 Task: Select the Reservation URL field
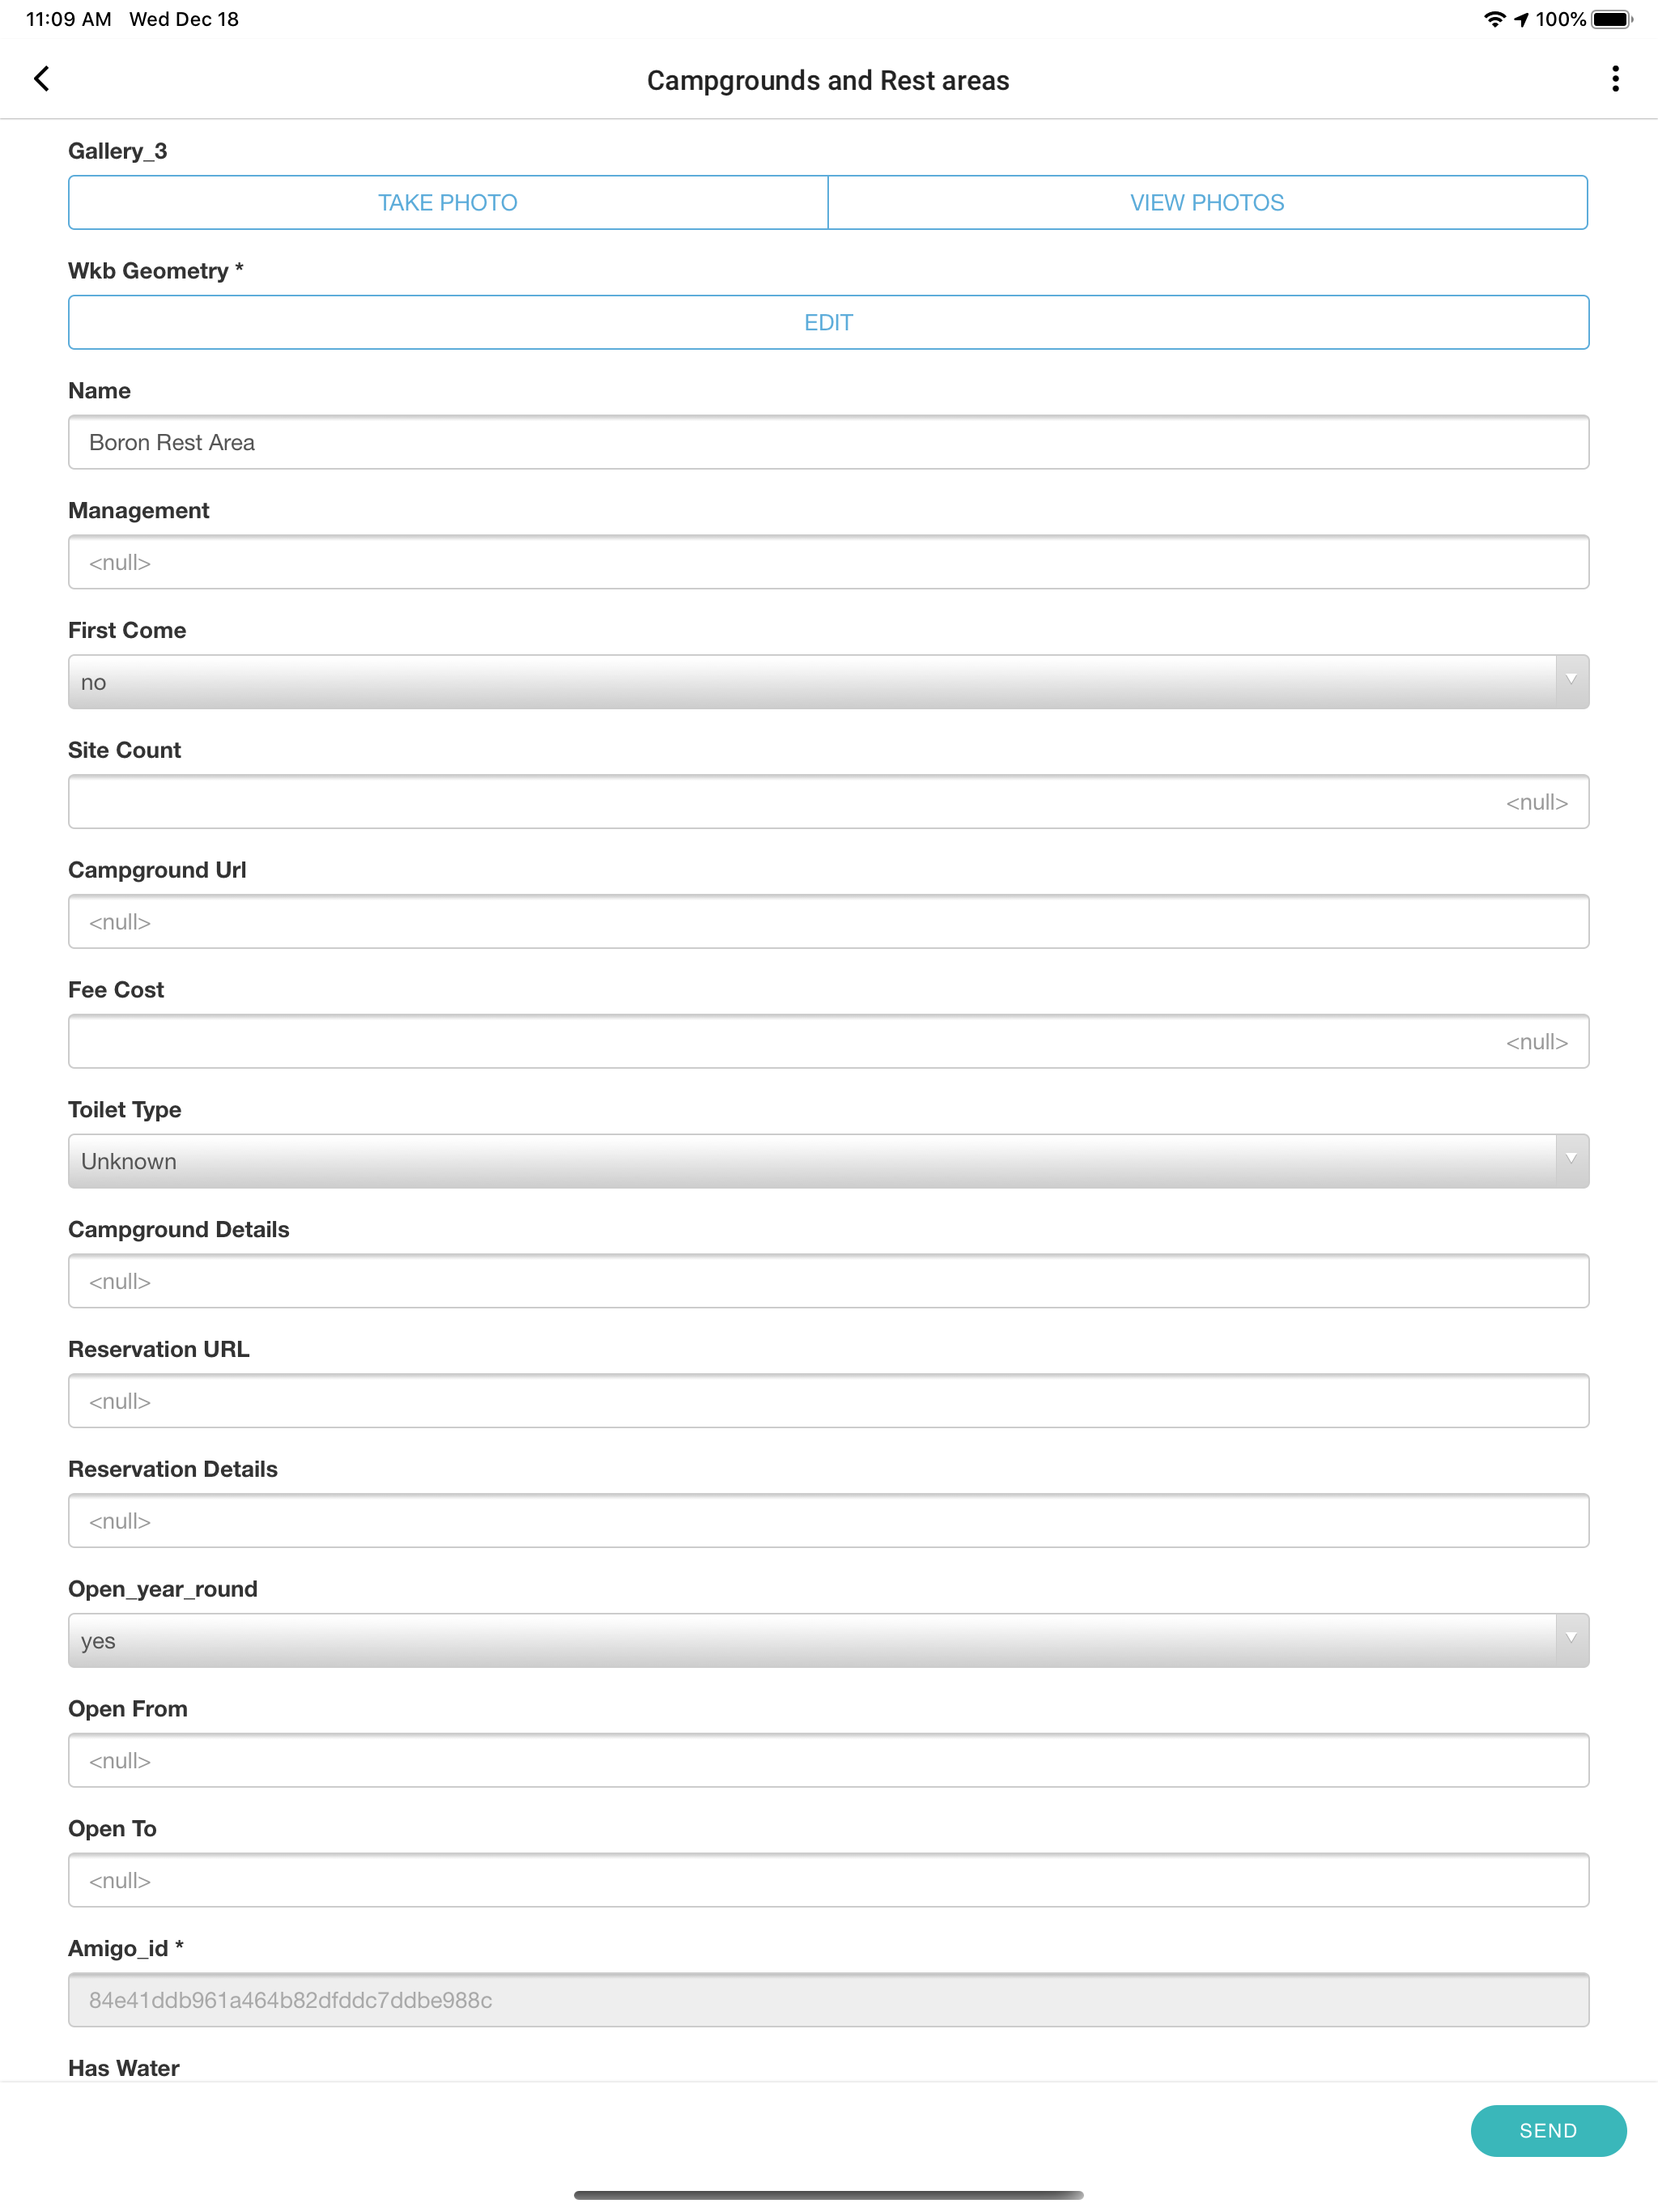pyautogui.click(x=828, y=1401)
